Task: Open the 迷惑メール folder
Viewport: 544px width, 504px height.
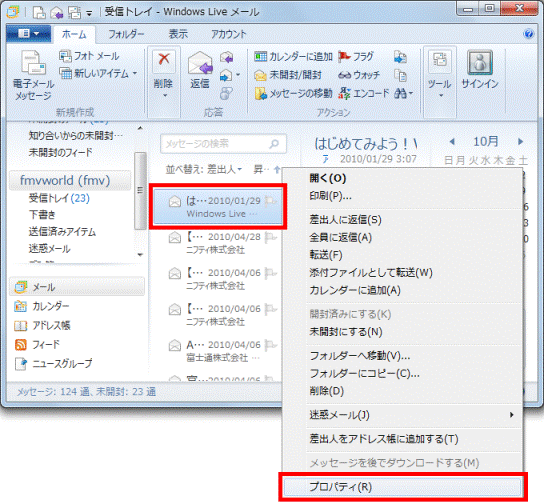Action: 49,249
